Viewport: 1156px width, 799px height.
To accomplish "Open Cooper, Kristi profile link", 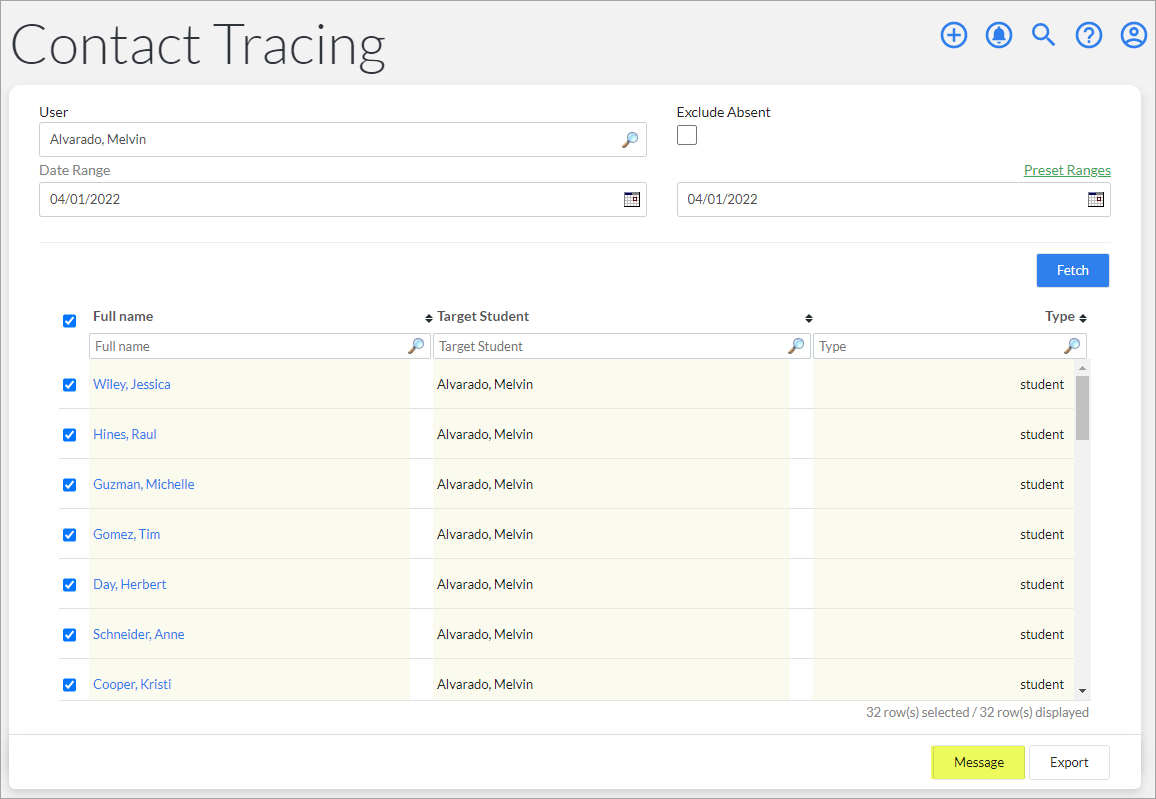I will click(x=132, y=684).
